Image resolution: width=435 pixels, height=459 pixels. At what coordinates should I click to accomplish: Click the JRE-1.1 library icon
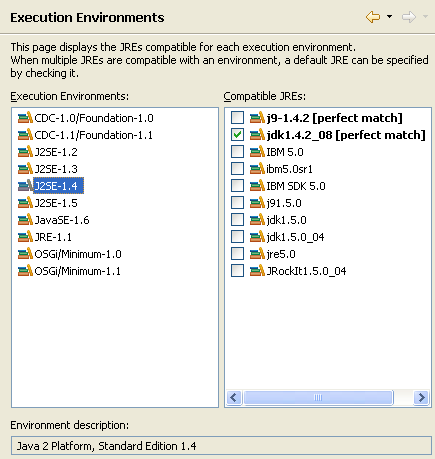(x=25, y=237)
